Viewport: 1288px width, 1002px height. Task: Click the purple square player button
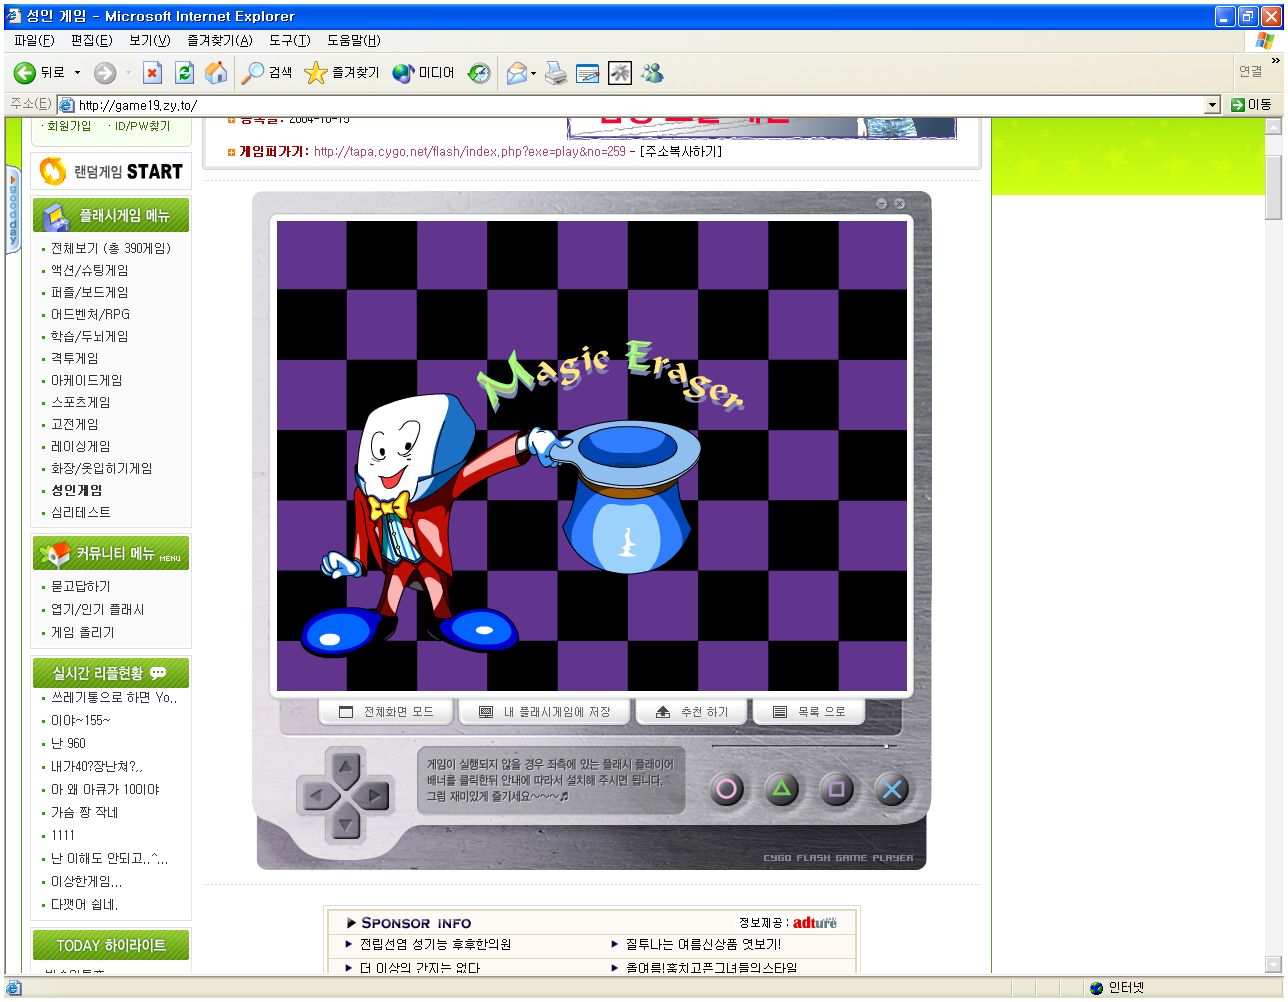click(836, 789)
